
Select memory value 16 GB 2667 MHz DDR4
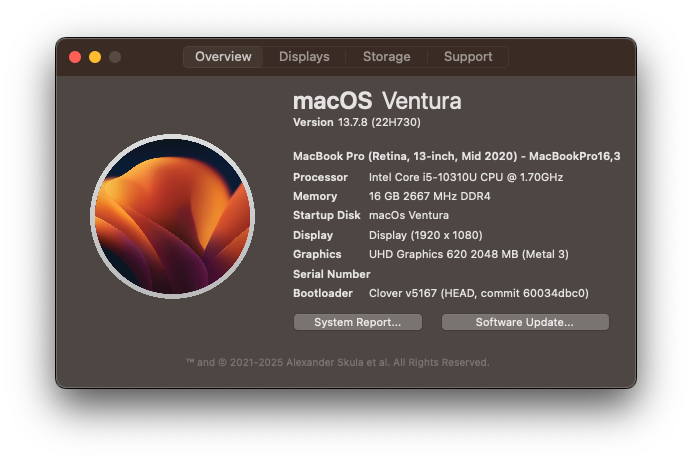tap(429, 196)
